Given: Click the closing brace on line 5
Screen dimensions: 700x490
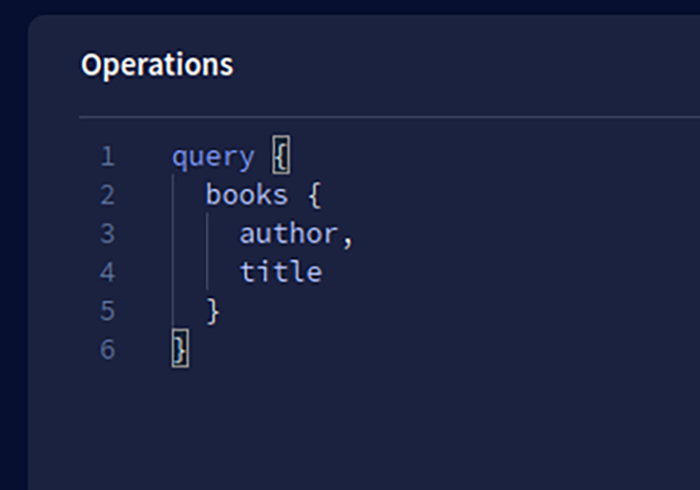Looking at the screenshot, I should 213,311.
